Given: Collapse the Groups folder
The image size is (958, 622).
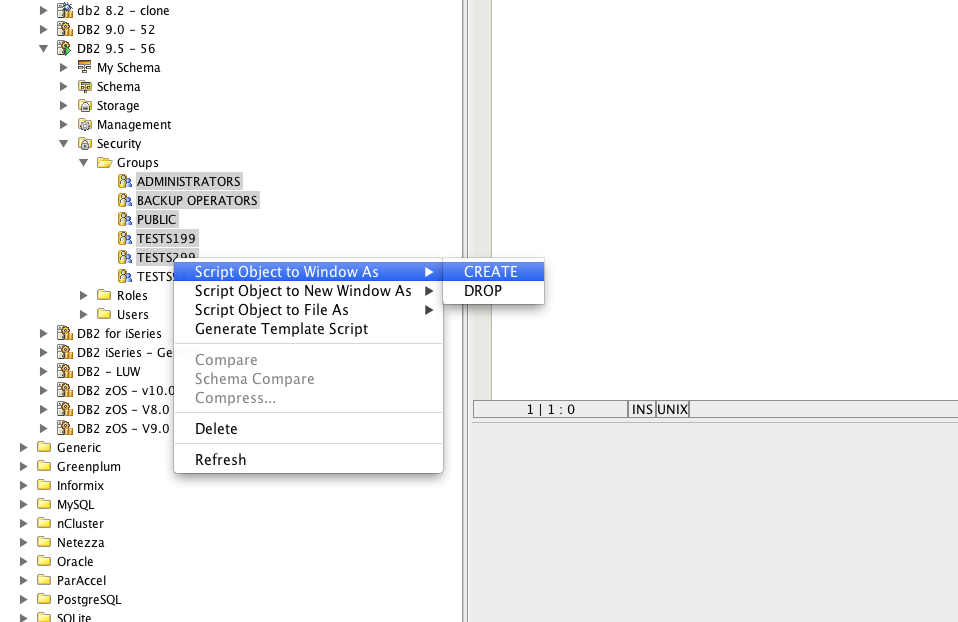Looking at the screenshot, I should [84, 163].
